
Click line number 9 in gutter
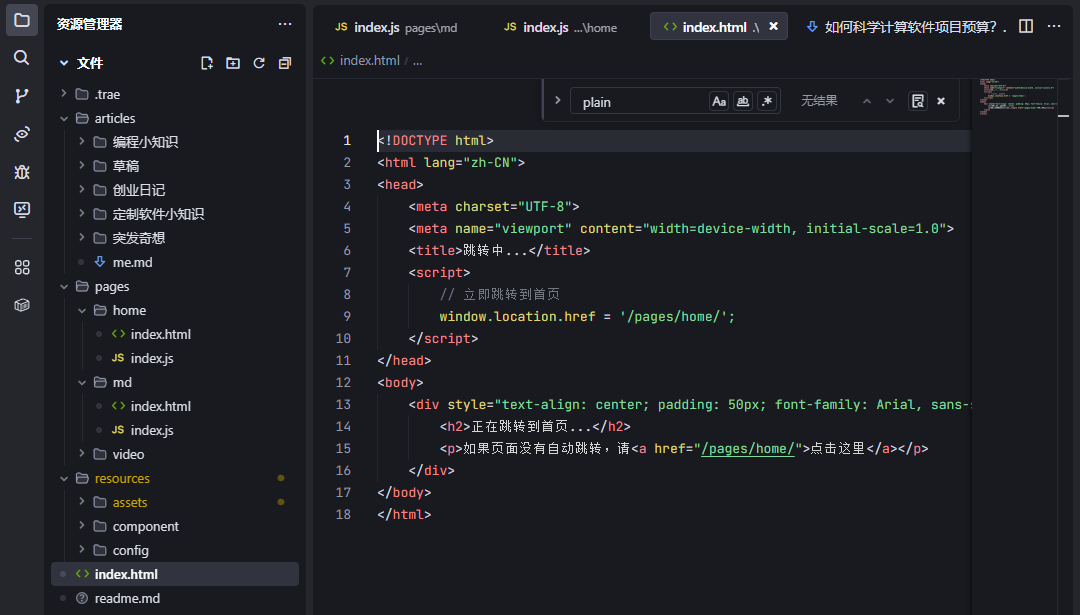coord(346,317)
